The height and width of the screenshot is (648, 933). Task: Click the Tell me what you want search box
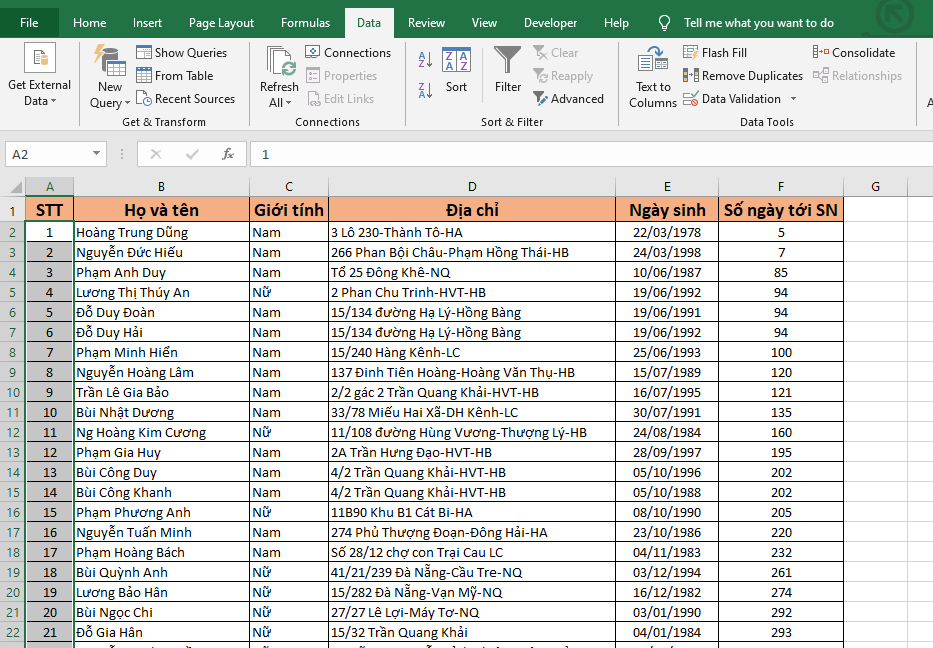(758, 23)
